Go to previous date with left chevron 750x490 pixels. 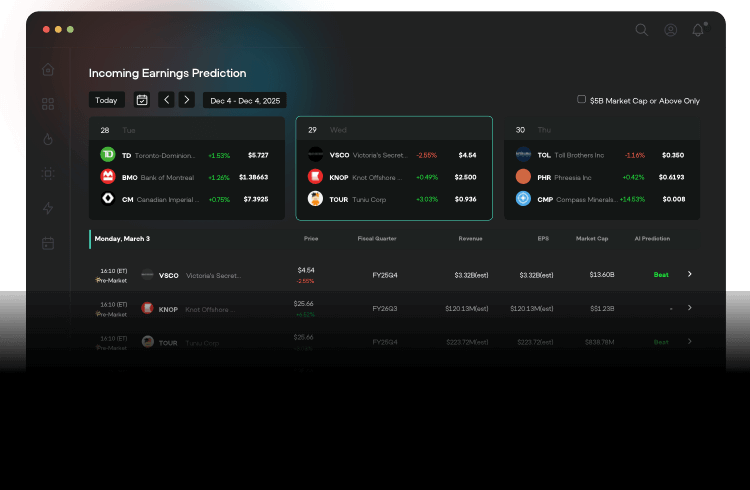[166, 100]
